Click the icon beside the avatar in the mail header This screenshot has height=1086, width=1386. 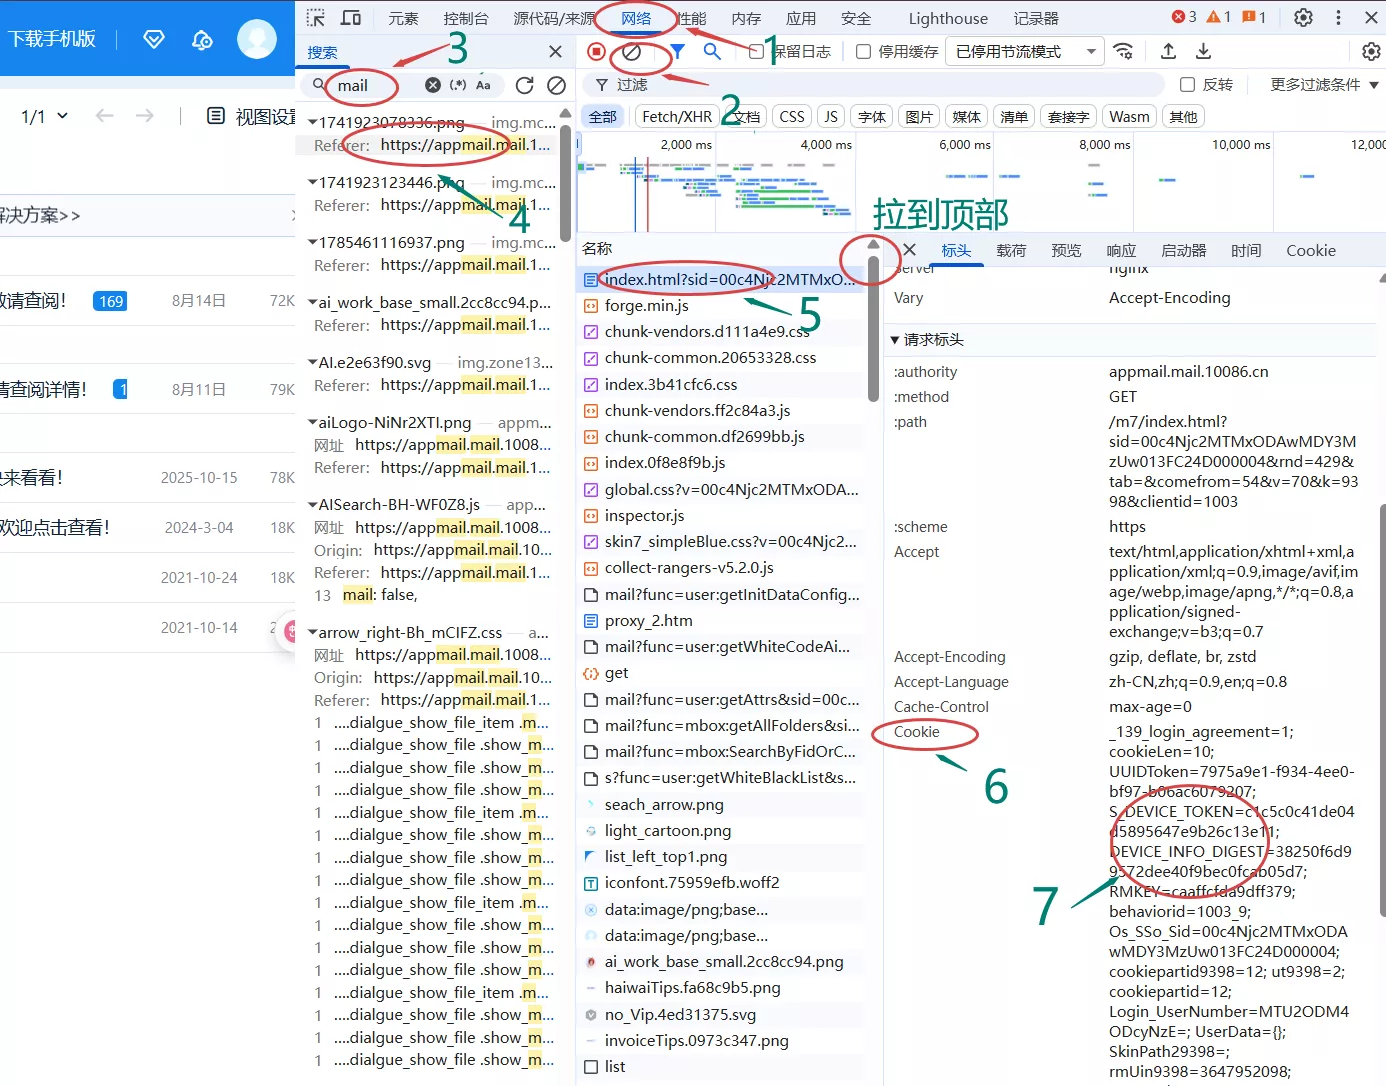coord(202,39)
